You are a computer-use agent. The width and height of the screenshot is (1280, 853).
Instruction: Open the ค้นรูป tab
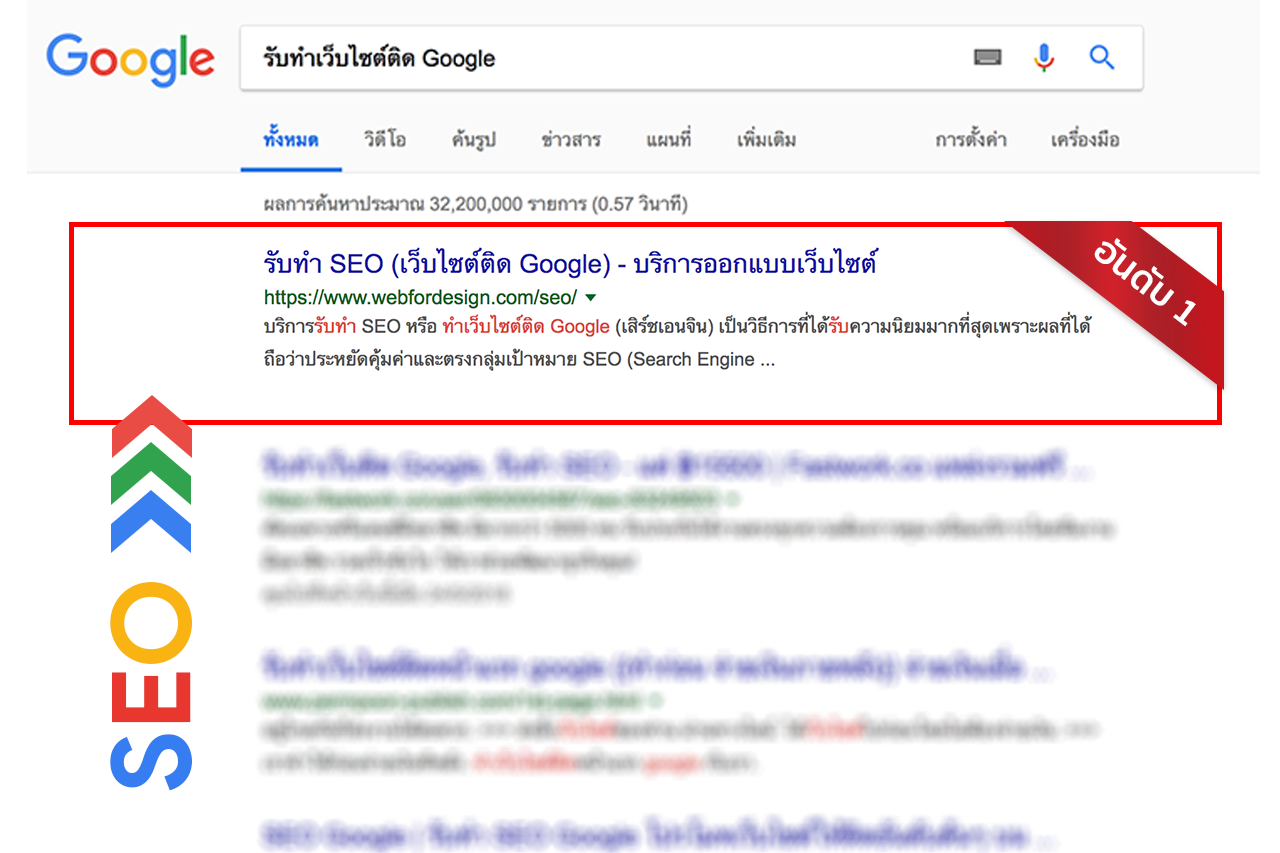(x=473, y=140)
